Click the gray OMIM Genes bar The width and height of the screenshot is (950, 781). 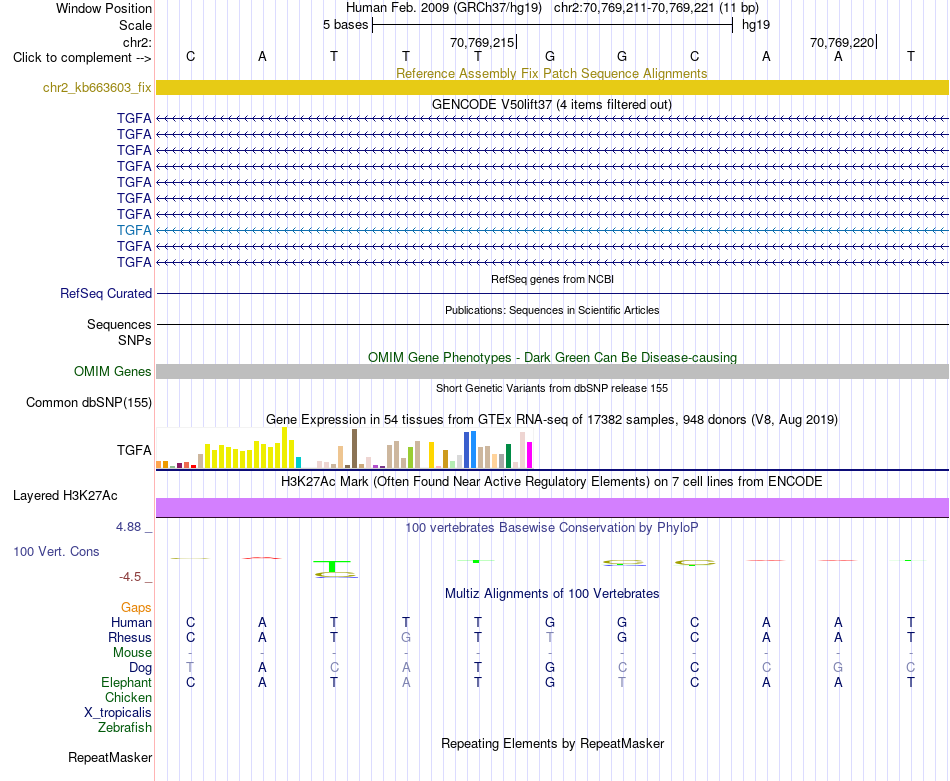552,371
